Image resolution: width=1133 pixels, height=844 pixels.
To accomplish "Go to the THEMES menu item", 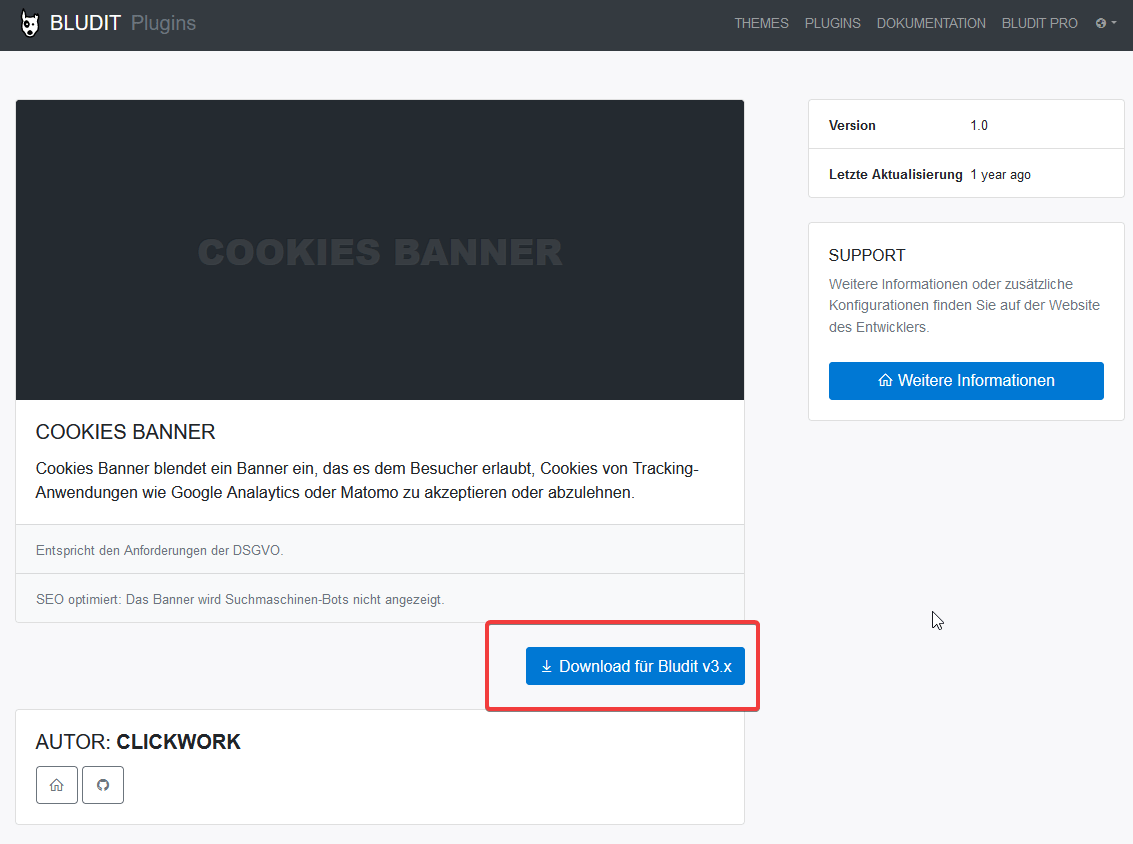I will 761,23.
